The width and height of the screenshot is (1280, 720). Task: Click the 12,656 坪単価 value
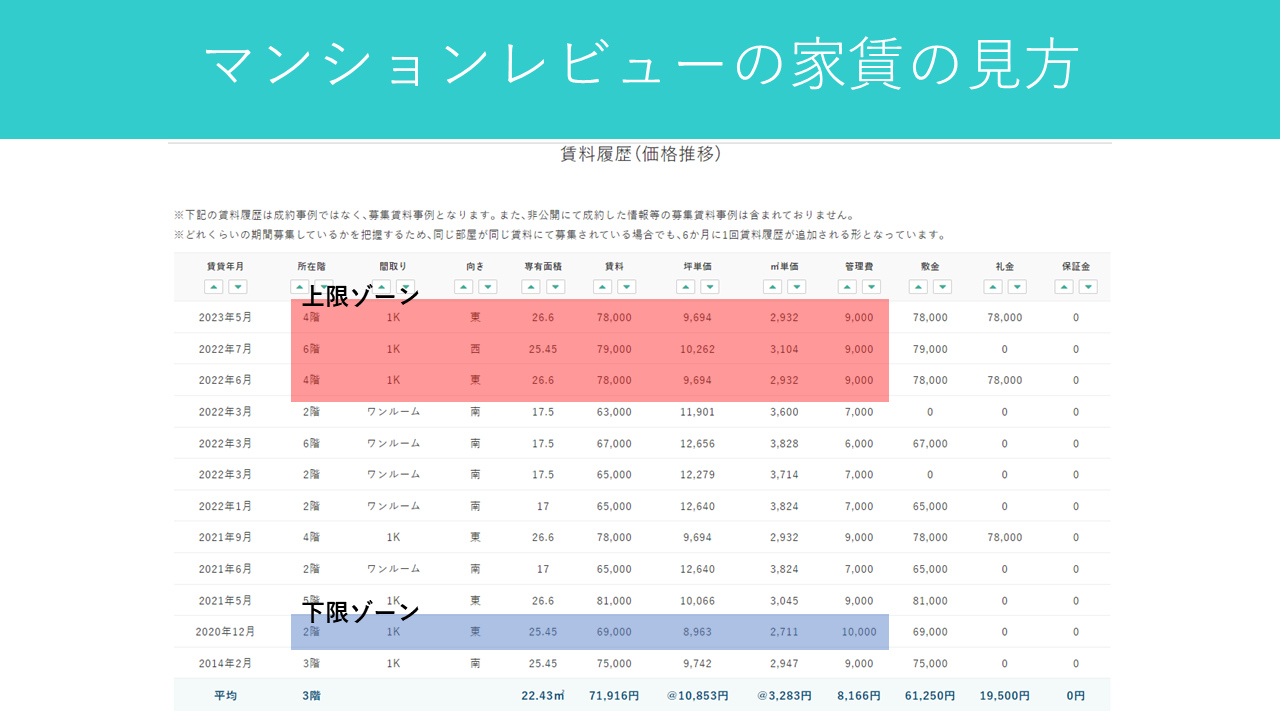pyautogui.click(x=697, y=443)
